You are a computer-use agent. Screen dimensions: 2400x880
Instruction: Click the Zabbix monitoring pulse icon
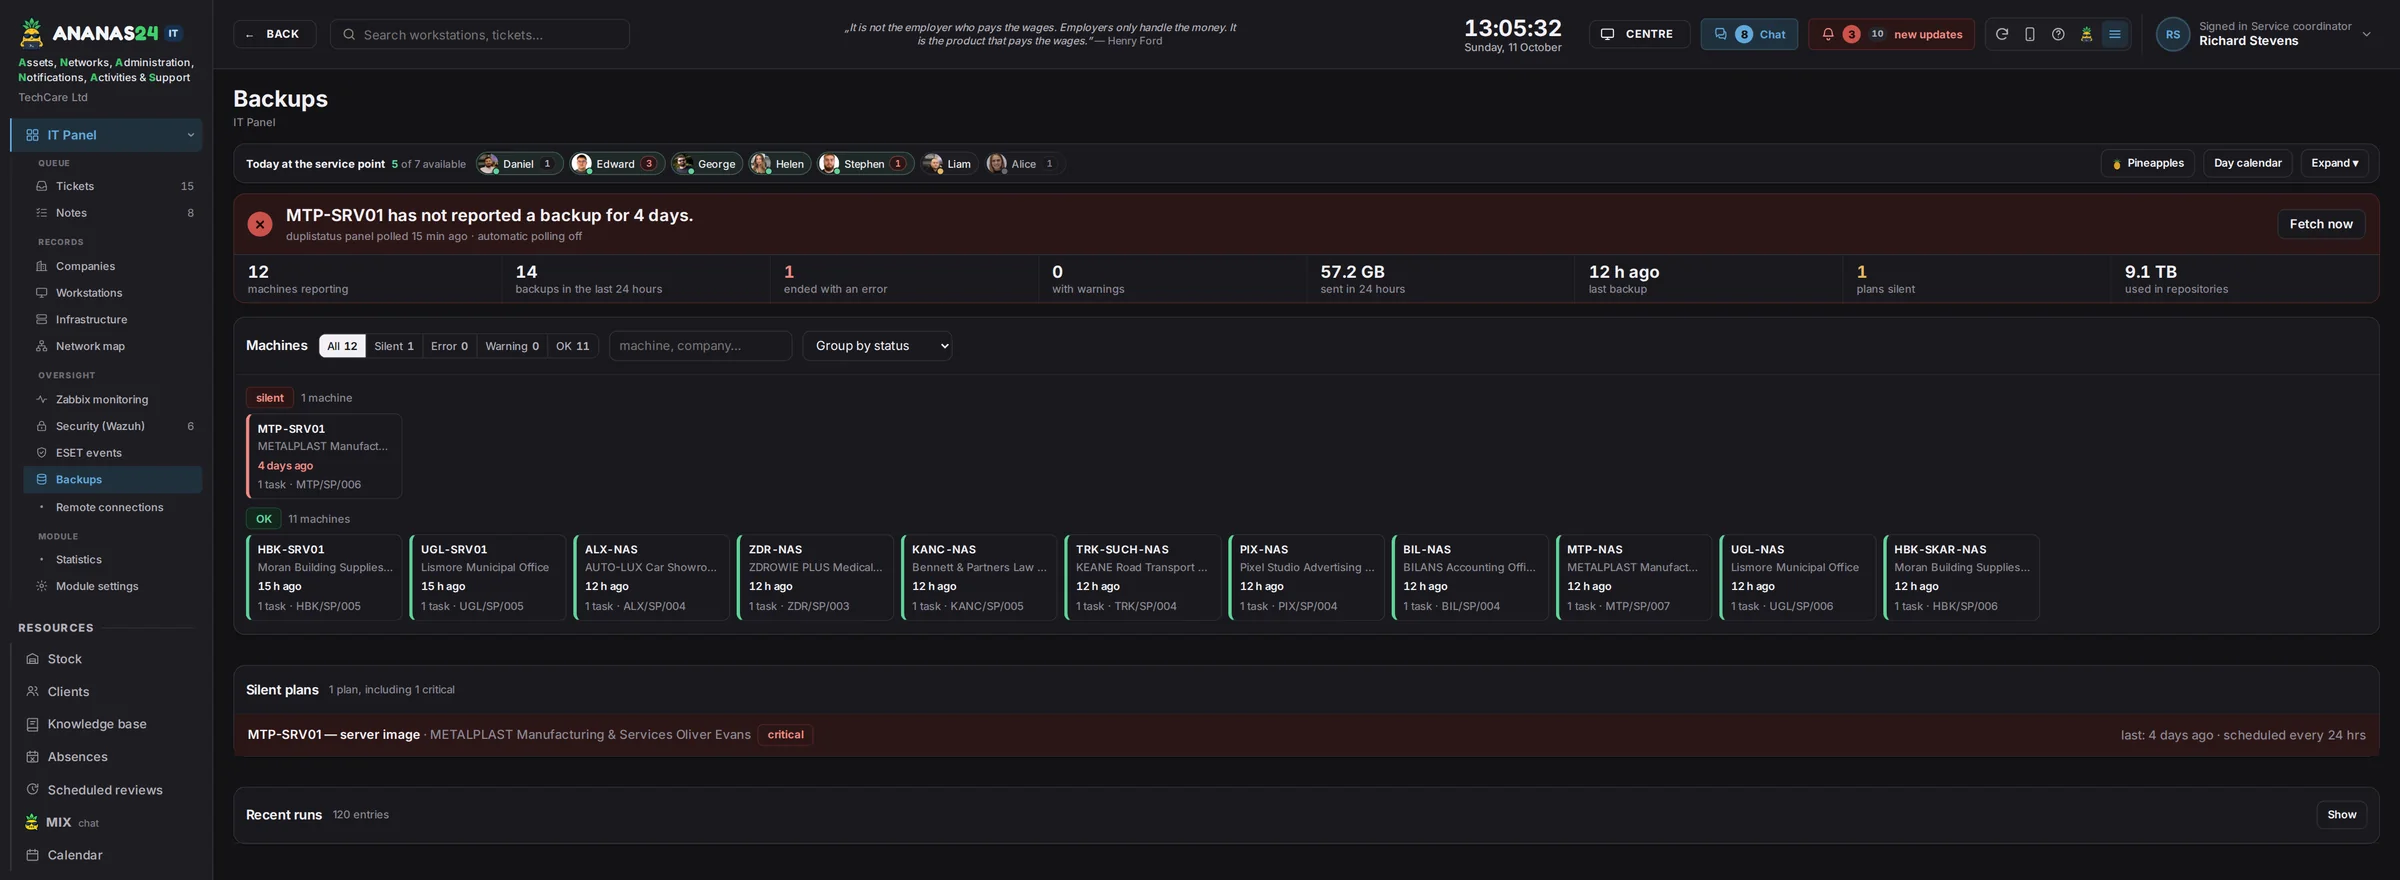pos(42,399)
